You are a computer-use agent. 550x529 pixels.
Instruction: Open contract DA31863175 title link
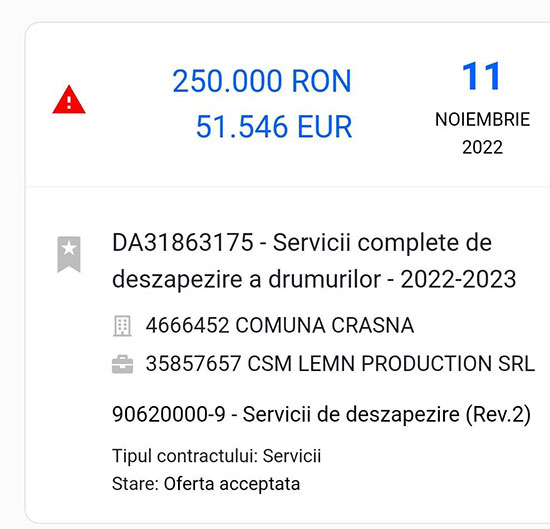(302, 242)
